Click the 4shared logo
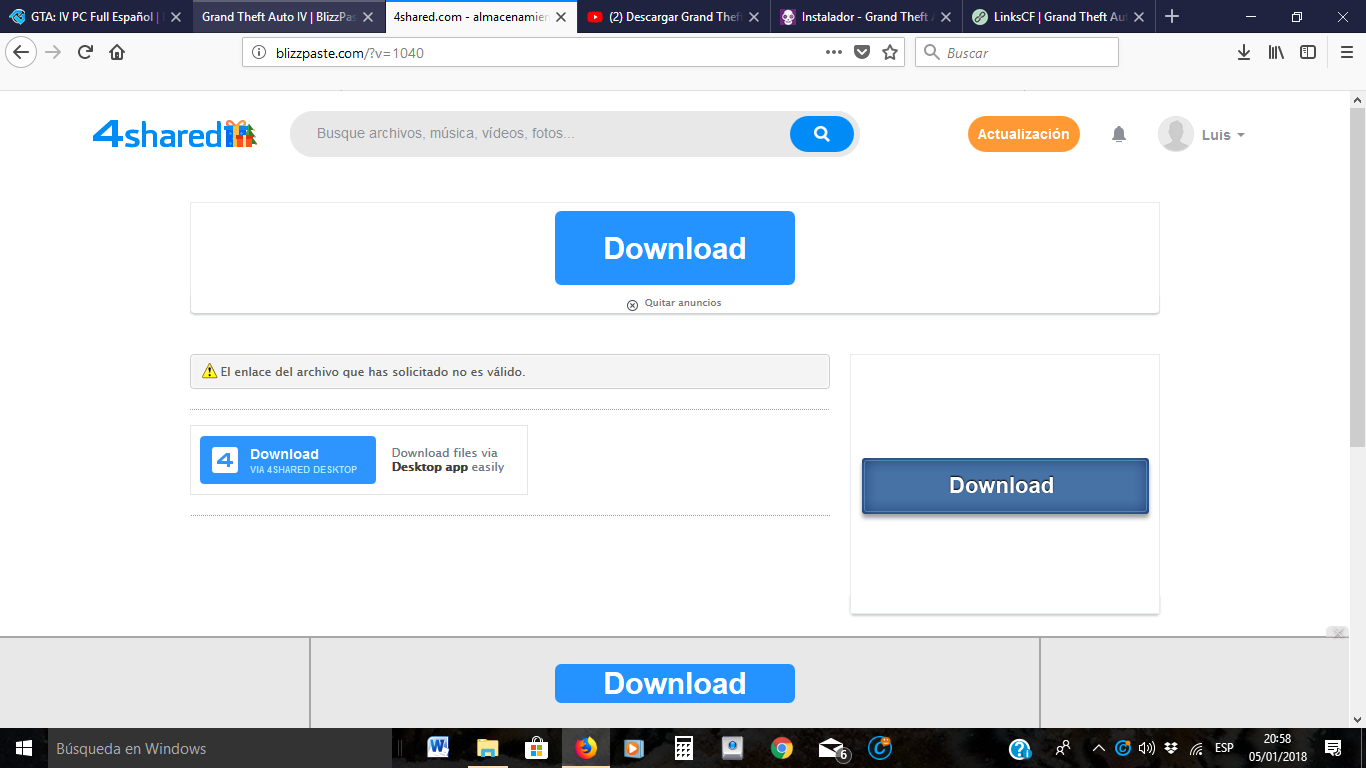The image size is (1366, 768). click(x=175, y=134)
